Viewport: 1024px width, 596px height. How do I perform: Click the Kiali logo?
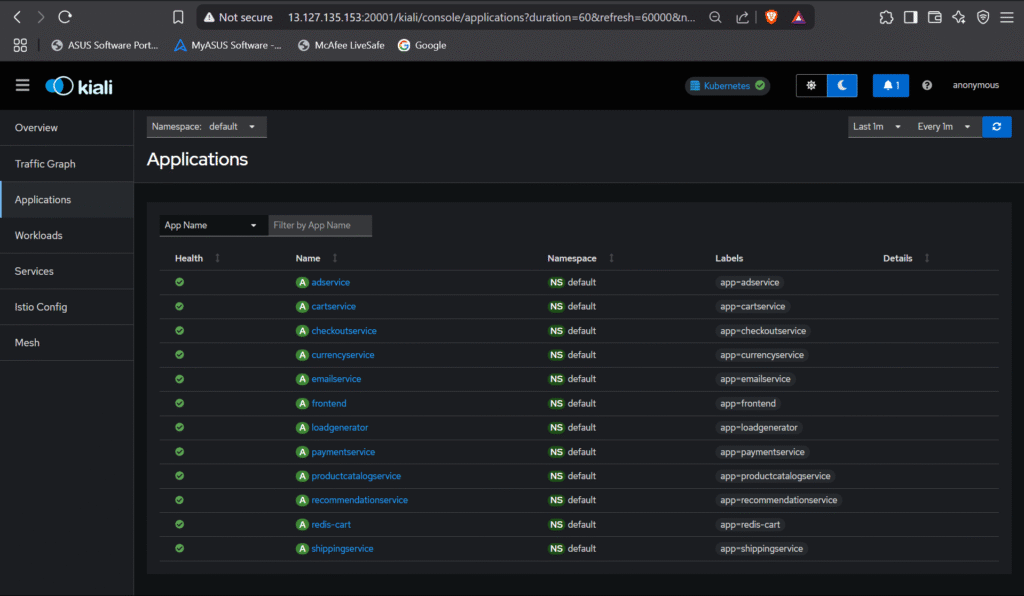(x=79, y=86)
